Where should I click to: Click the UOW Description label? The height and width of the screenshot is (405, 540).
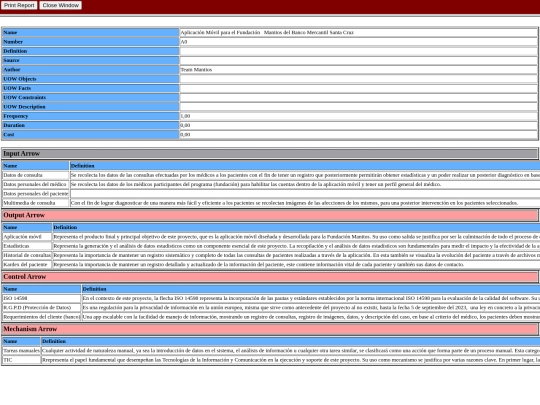91,107
